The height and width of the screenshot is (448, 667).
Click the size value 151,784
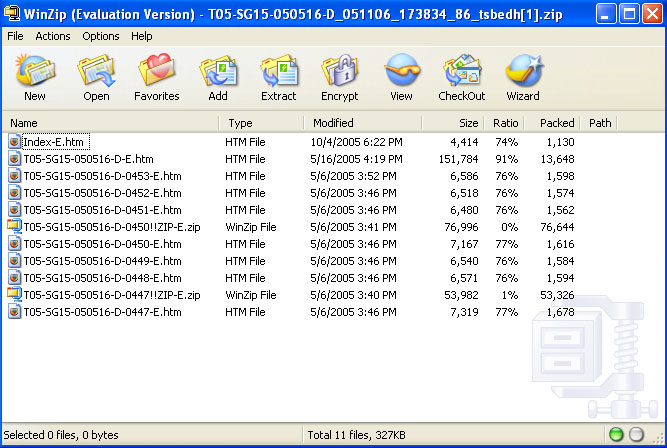click(x=459, y=159)
